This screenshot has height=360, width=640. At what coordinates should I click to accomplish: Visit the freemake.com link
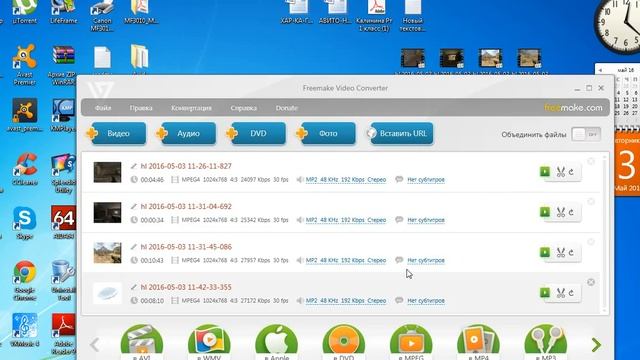tap(573, 108)
